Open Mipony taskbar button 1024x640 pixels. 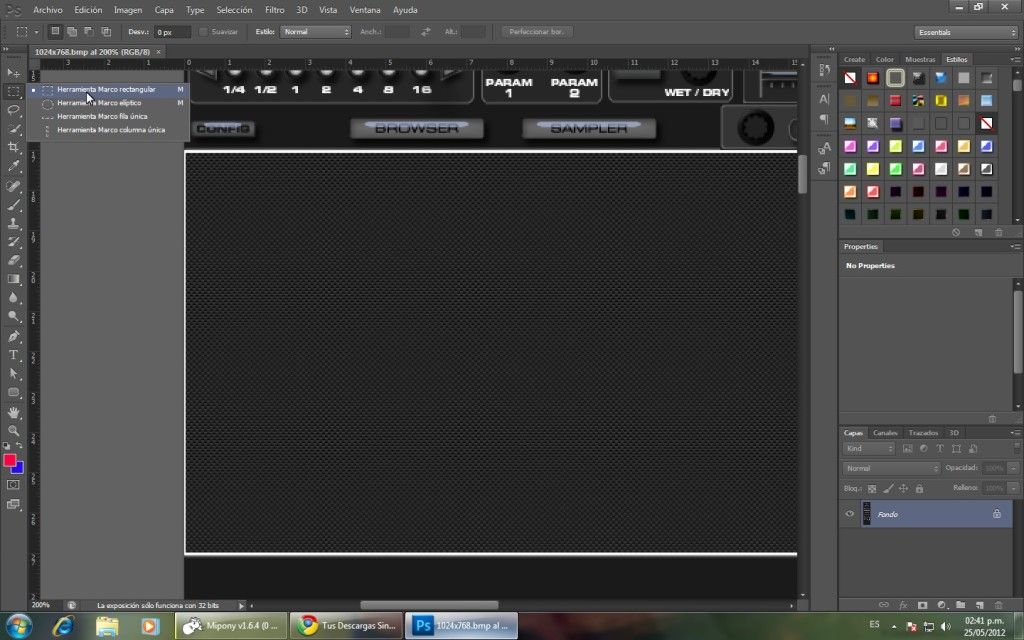click(x=231, y=626)
